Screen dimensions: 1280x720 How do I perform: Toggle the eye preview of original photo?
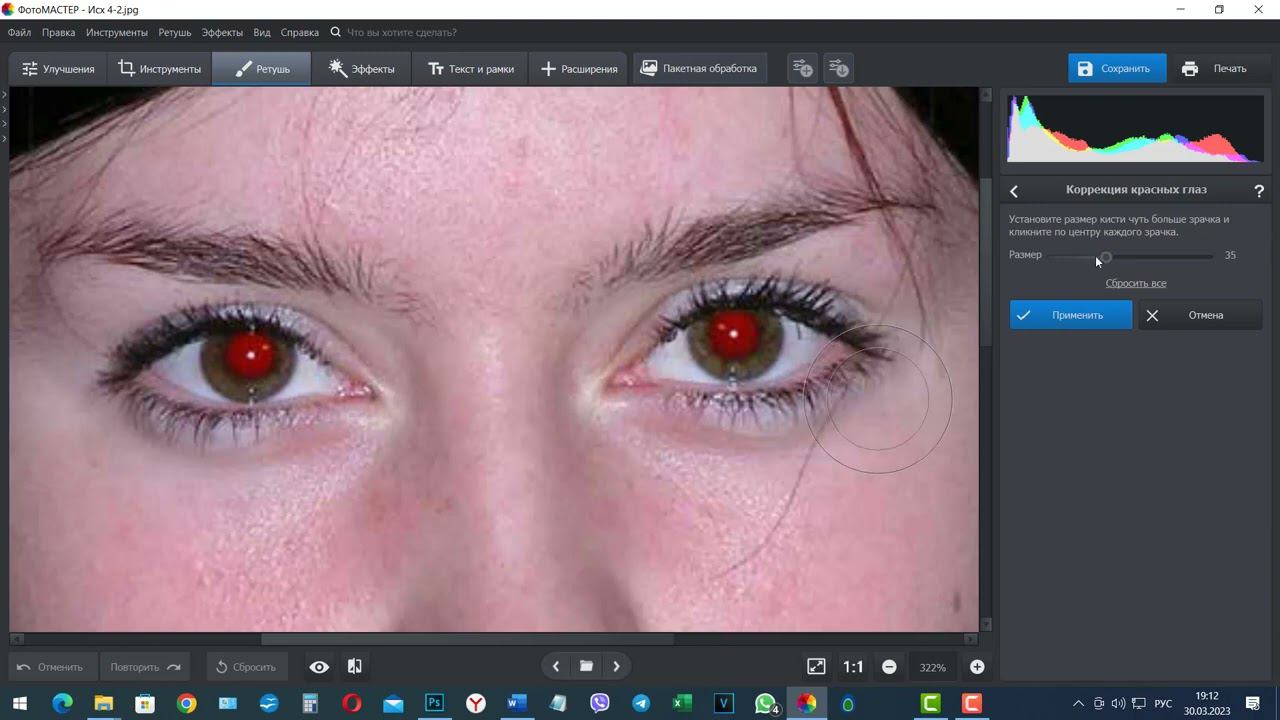(319, 667)
